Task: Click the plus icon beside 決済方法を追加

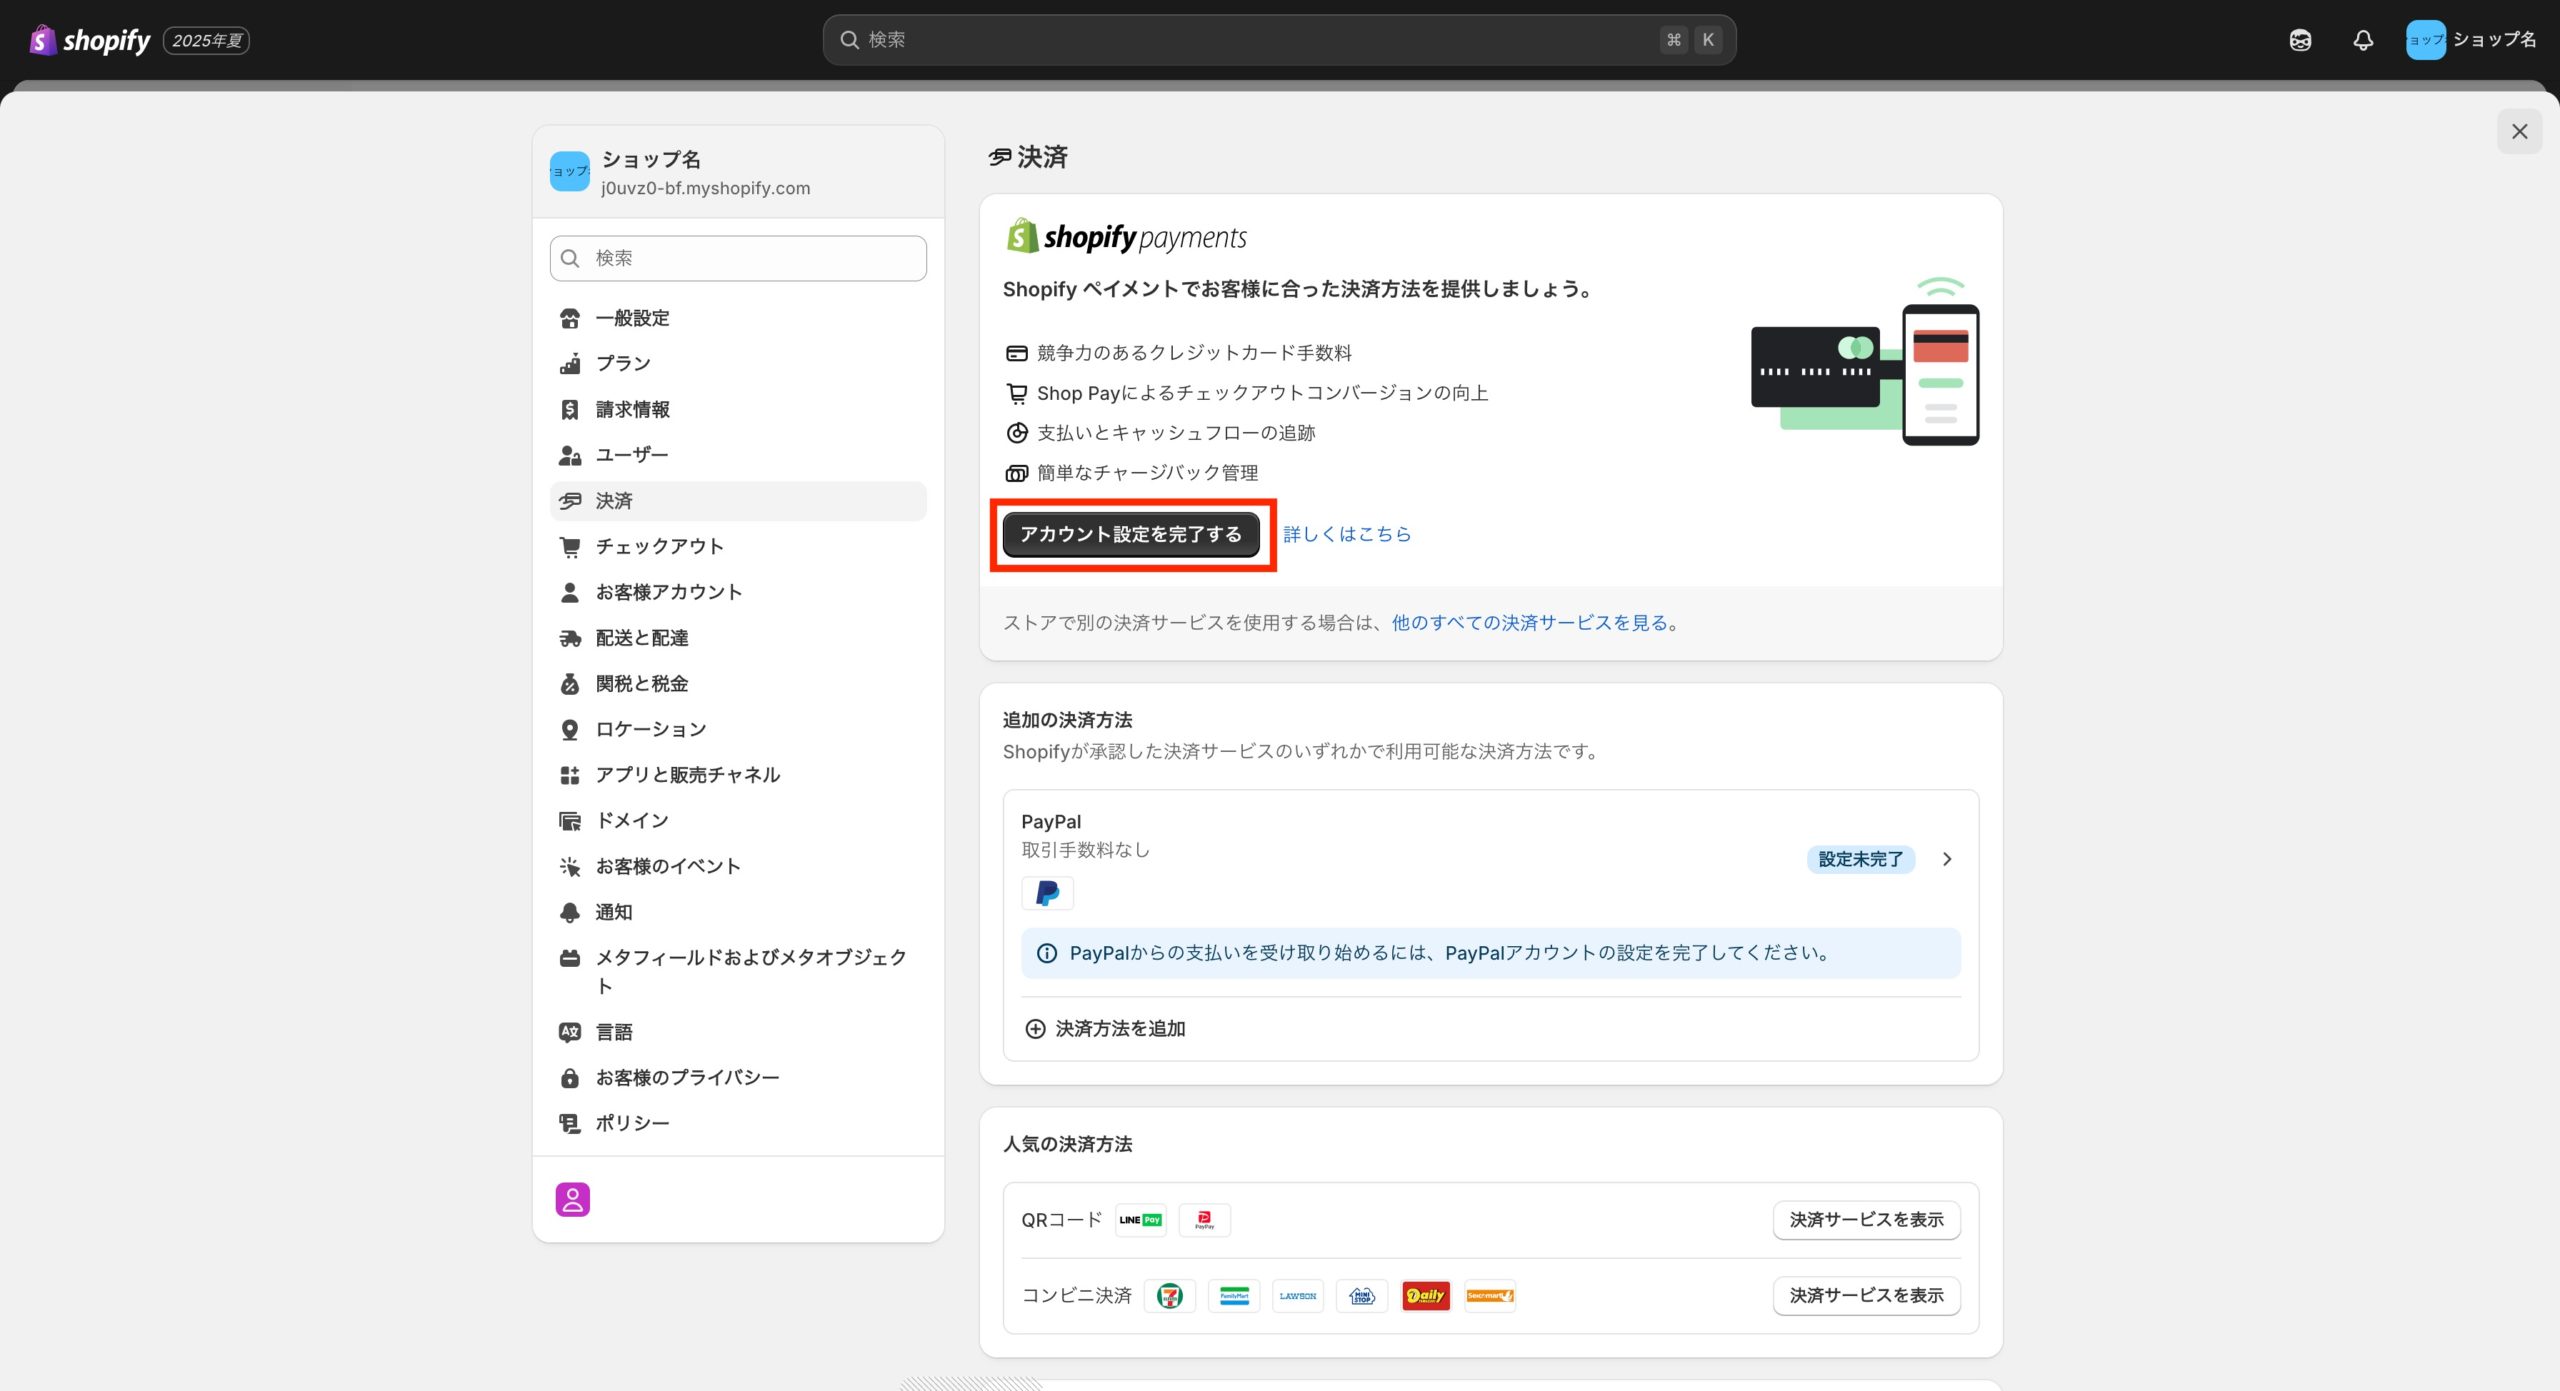Action: [x=1035, y=1029]
